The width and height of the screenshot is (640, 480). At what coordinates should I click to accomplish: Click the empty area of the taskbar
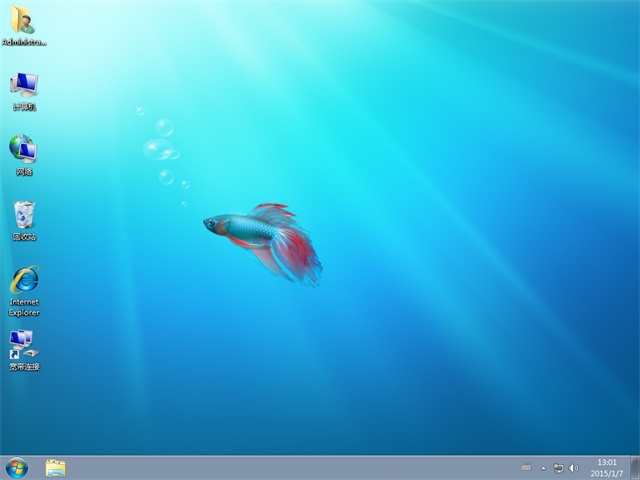pos(300,467)
